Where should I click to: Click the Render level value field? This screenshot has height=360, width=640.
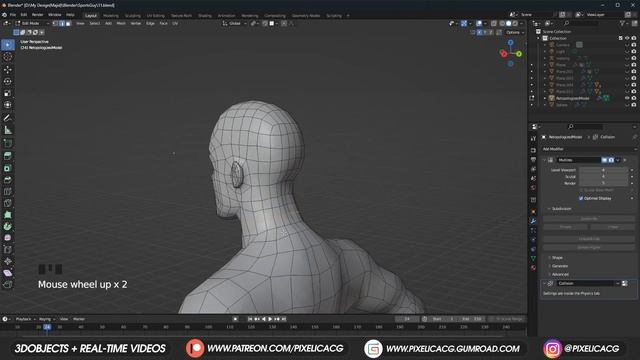[603, 183]
